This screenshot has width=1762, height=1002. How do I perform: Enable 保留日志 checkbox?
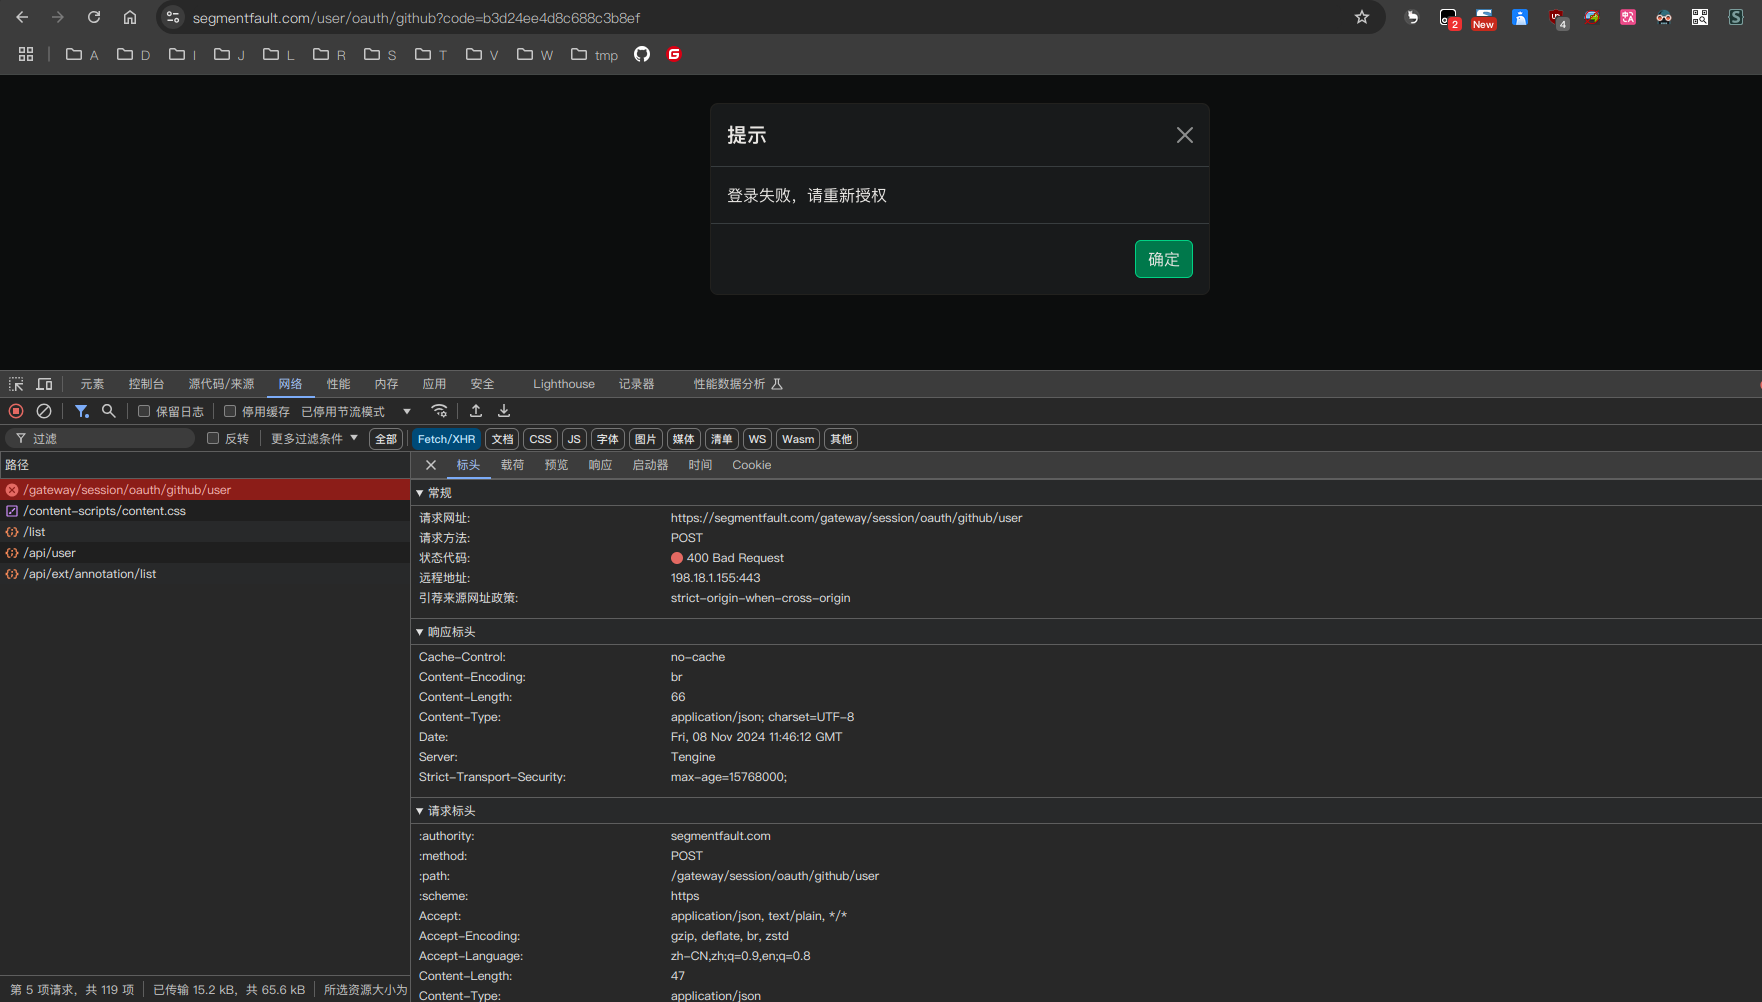click(x=144, y=411)
